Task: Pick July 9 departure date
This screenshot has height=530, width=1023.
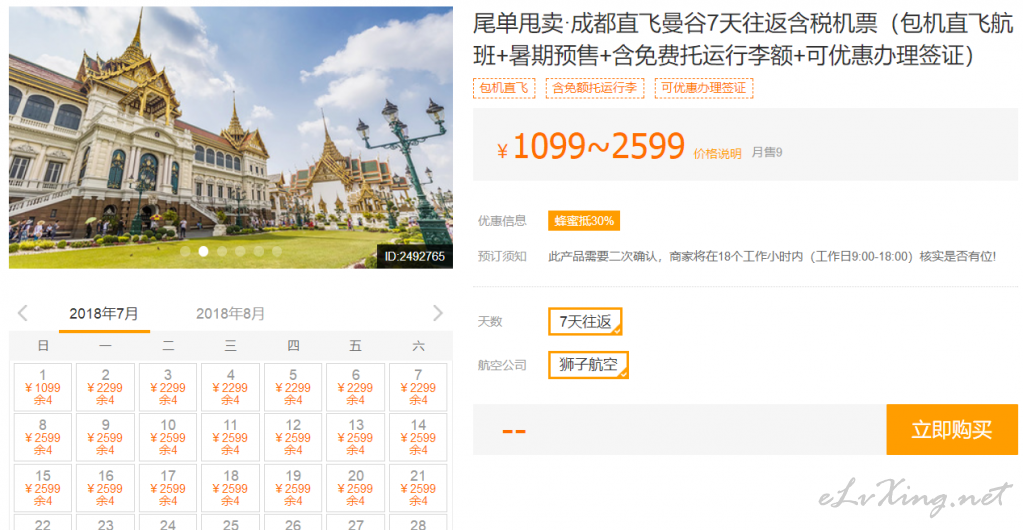Action: (105, 437)
